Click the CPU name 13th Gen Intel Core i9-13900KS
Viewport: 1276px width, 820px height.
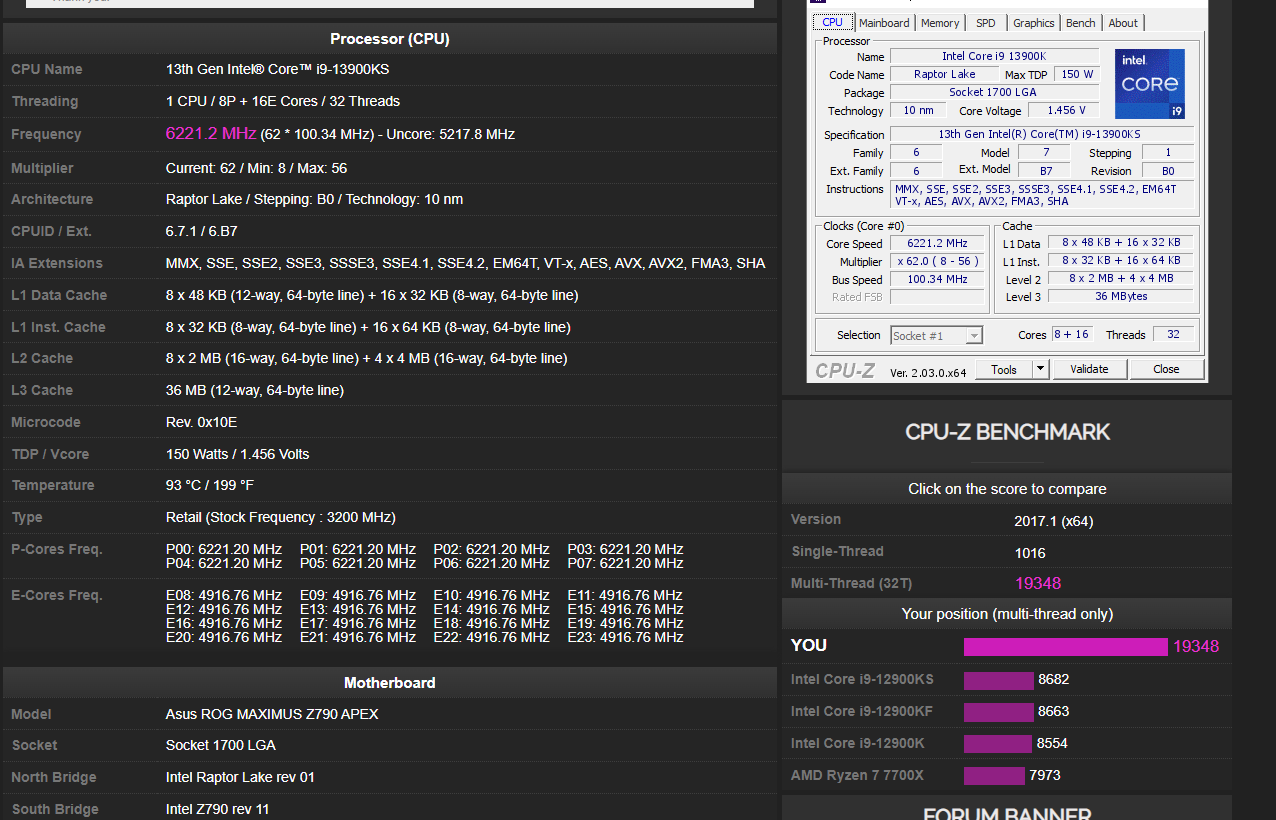[x=277, y=69]
